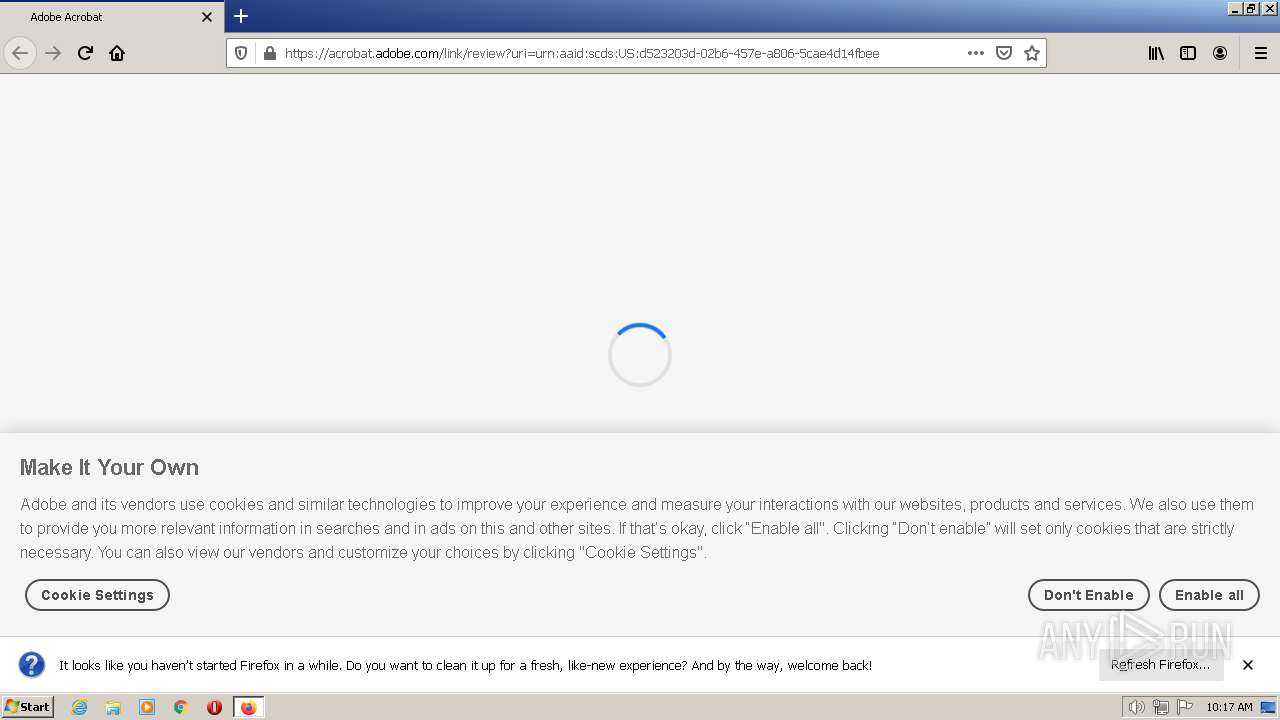Screen dimensions: 1280x720
Task: Open Firefox account menu
Action: pos(1220,53)
